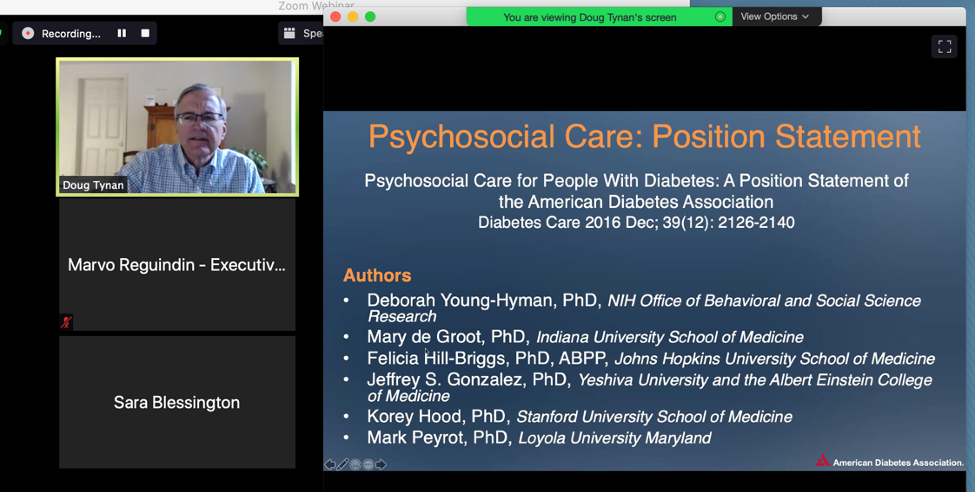Open the View Options dropdown

pos(774,17)
